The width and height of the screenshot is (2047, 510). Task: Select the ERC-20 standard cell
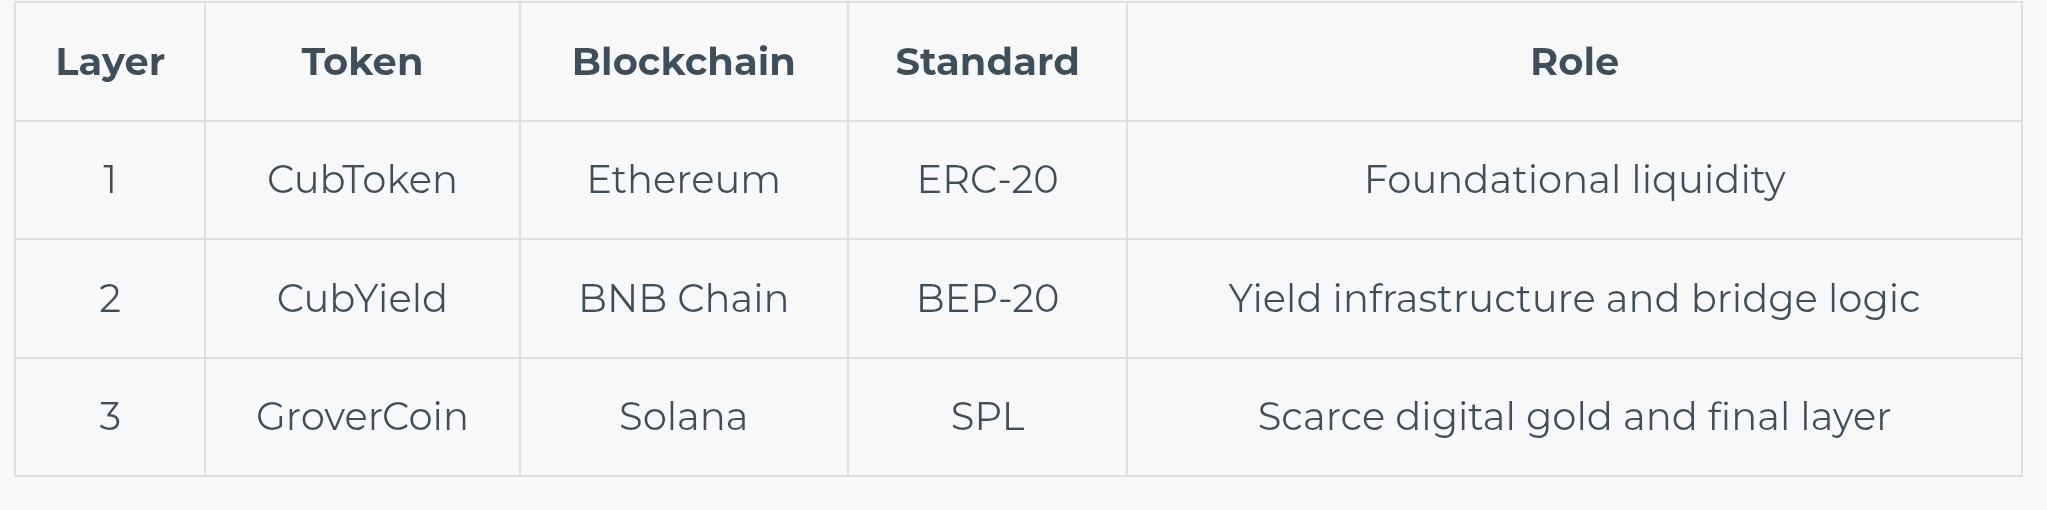click(987, 180)
